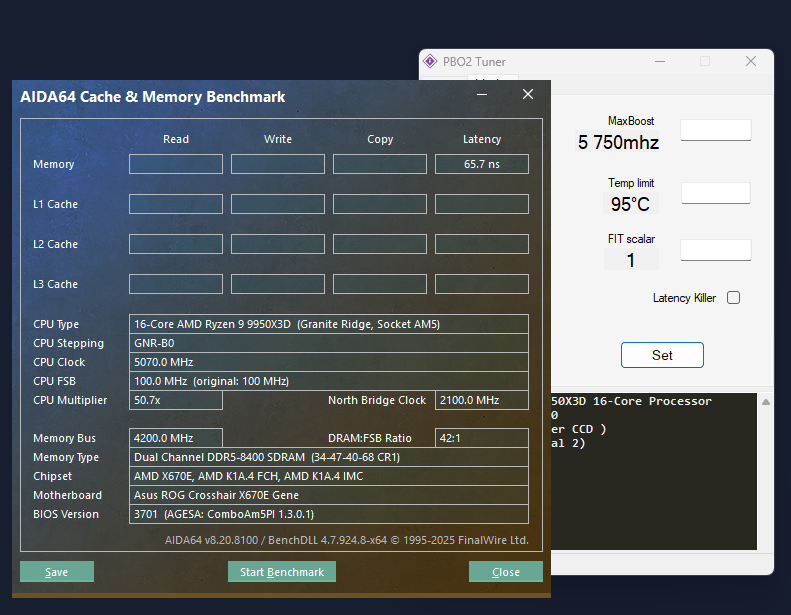Close the PBO2 Tuner window
Viewport: 791px width, 615px height.
coord(751,62)
